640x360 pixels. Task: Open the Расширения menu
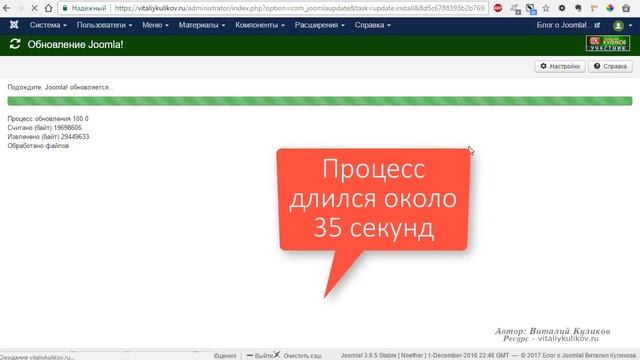click(320, 25)
